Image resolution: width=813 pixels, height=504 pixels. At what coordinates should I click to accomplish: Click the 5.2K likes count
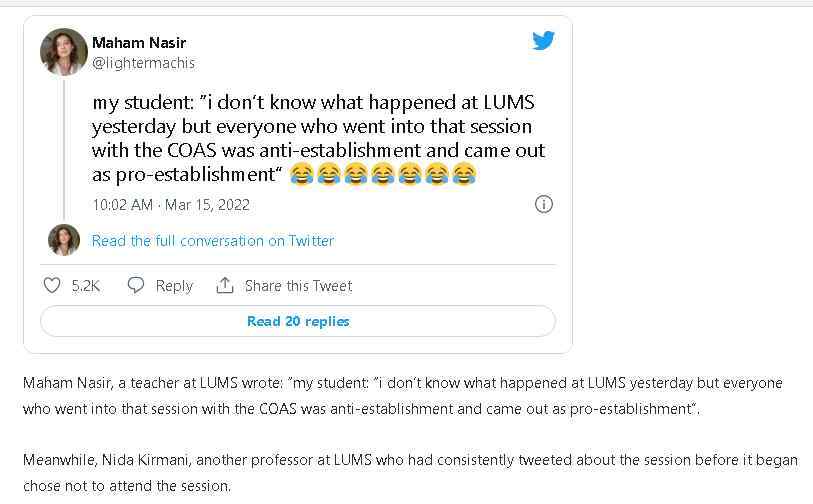point(86,285)
